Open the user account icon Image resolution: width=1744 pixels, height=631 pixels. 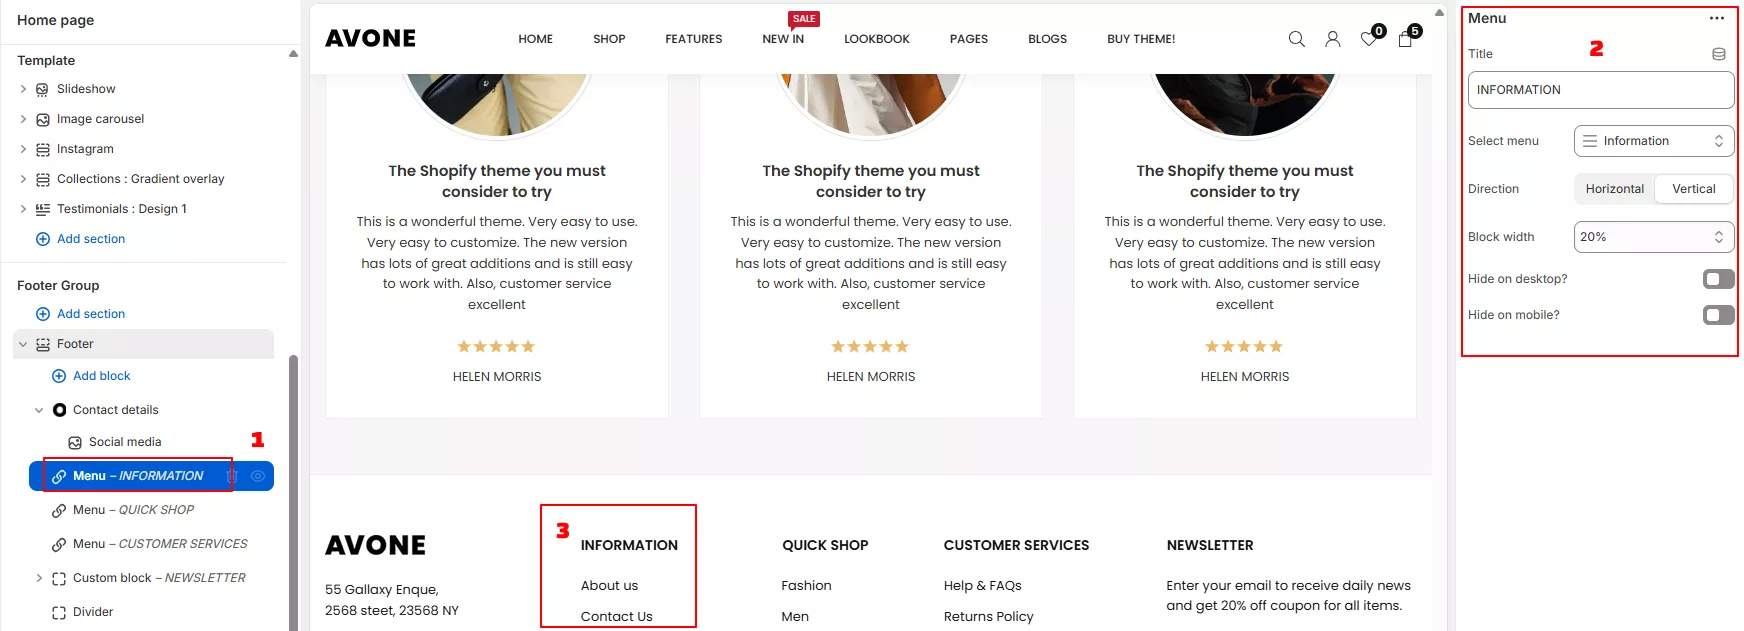click(1332, 39)
